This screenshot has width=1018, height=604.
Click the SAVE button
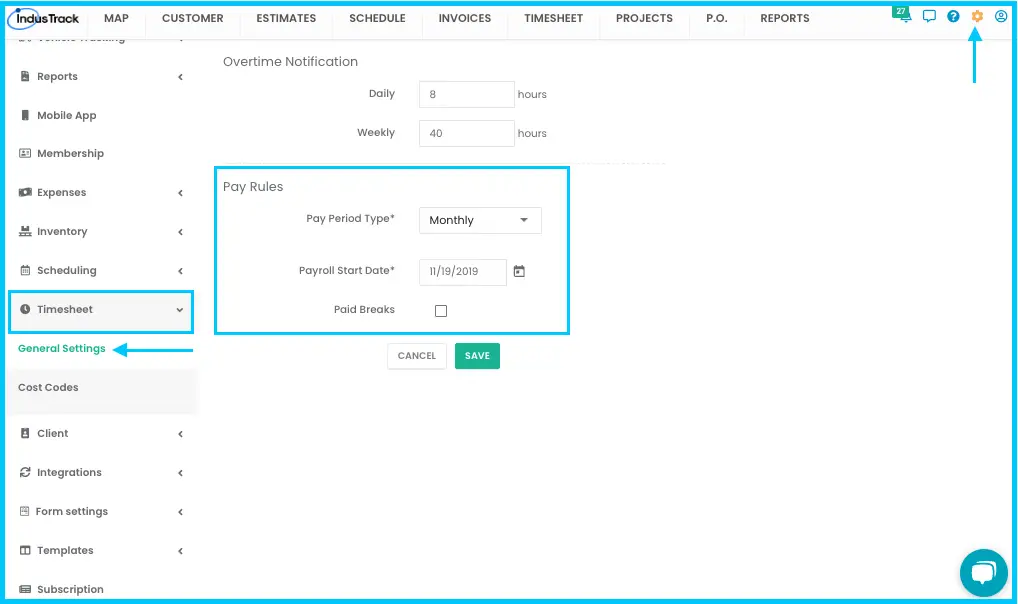click(x=477, y=356)
